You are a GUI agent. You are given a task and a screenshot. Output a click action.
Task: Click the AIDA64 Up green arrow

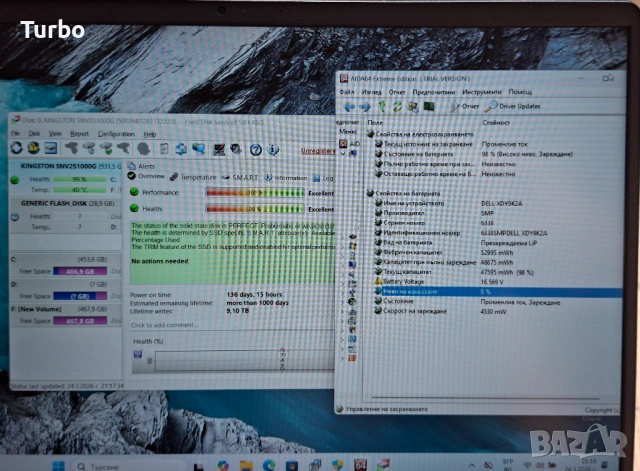382,107
